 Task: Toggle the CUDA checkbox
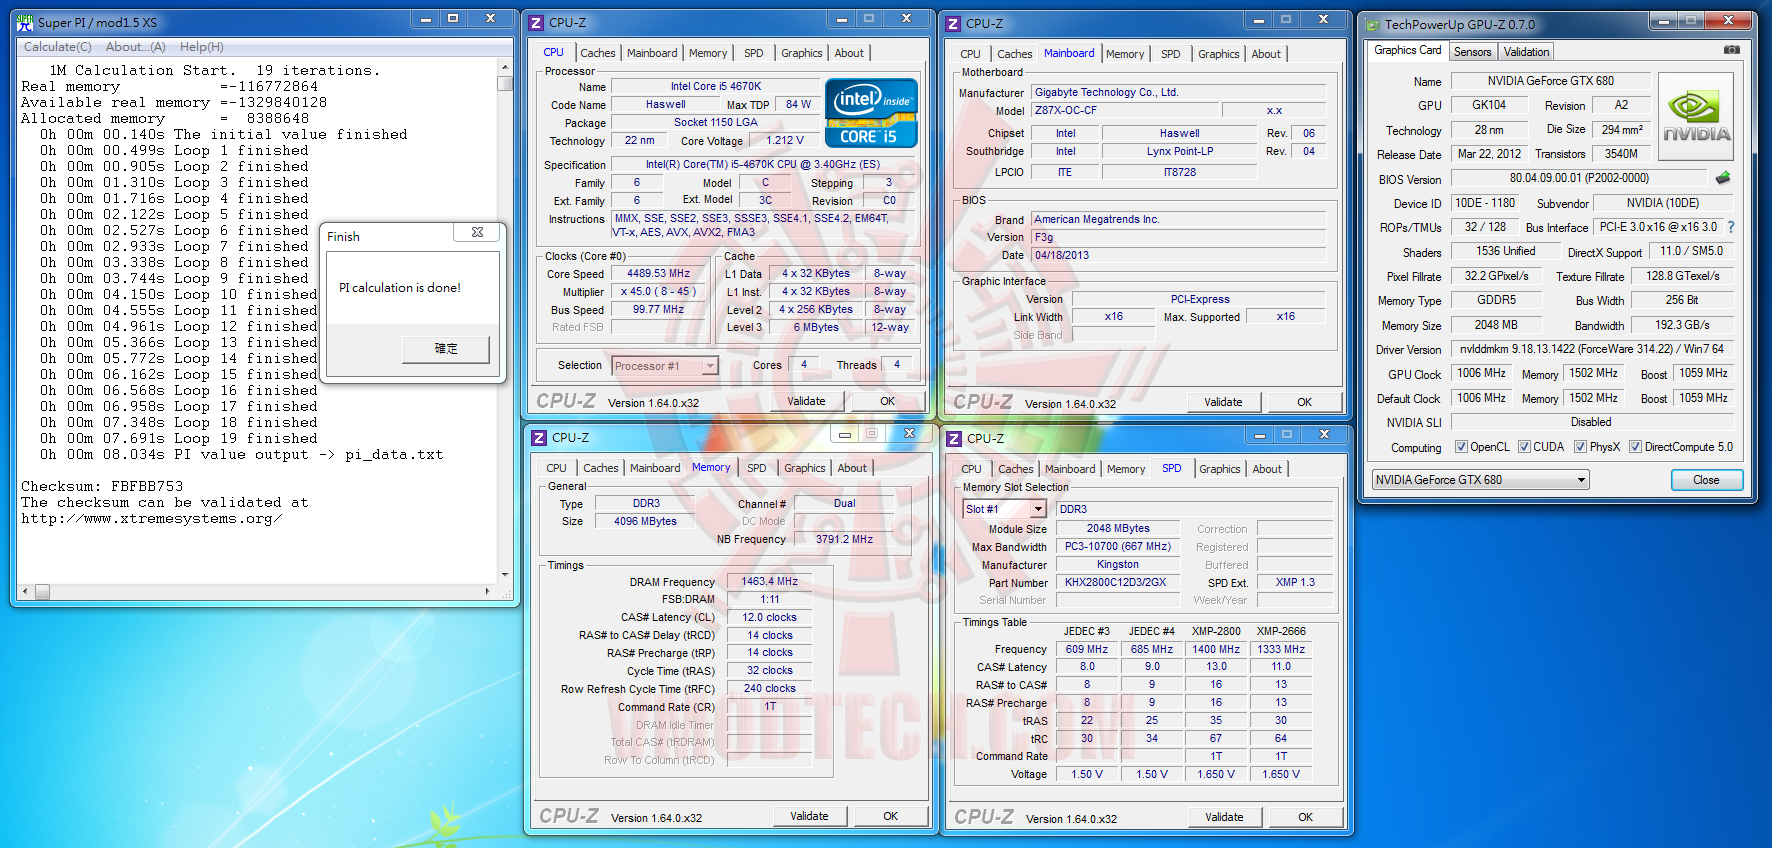click(1524, 447)
